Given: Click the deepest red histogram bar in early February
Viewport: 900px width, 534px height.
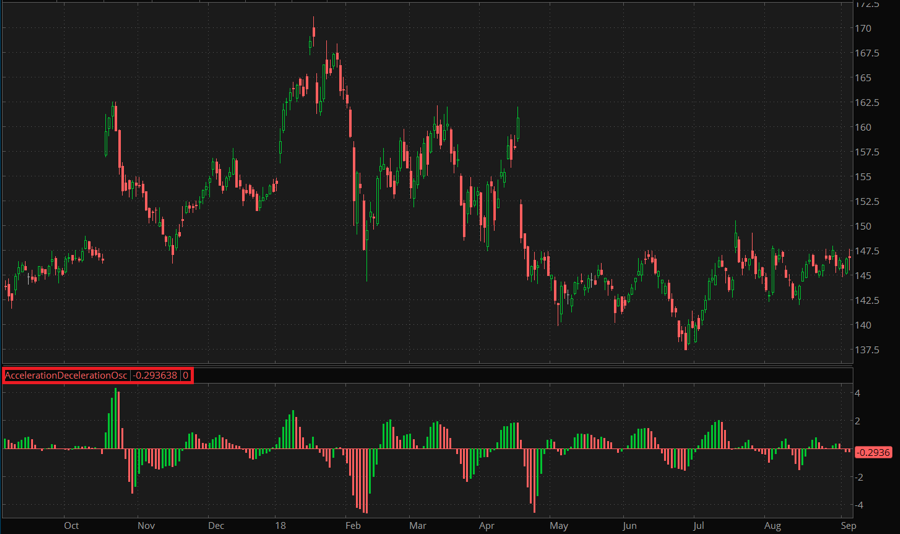Looking at the screenshot, I should click(365, 481).
